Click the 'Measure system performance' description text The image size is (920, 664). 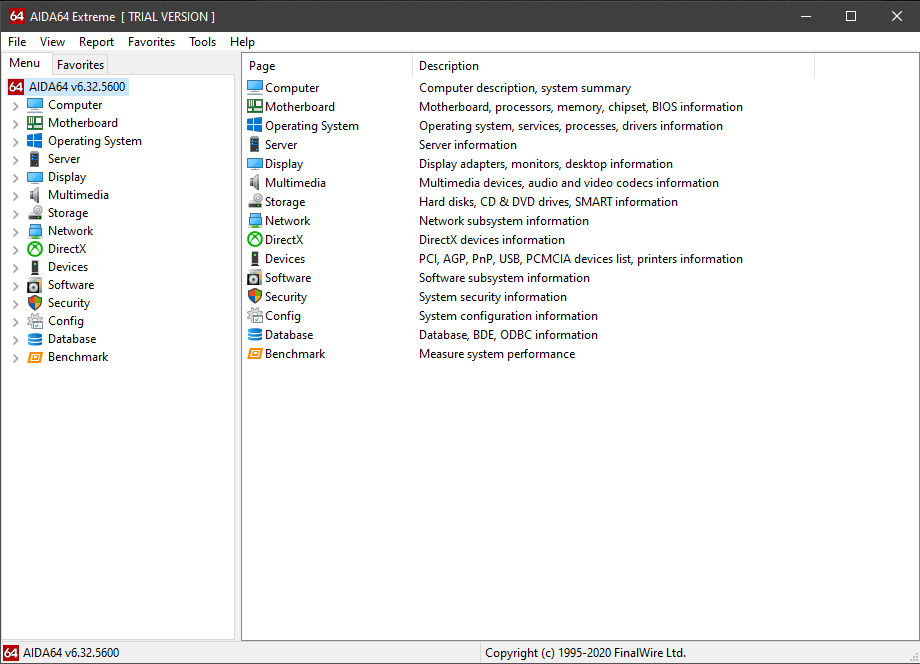coord(497,354)
